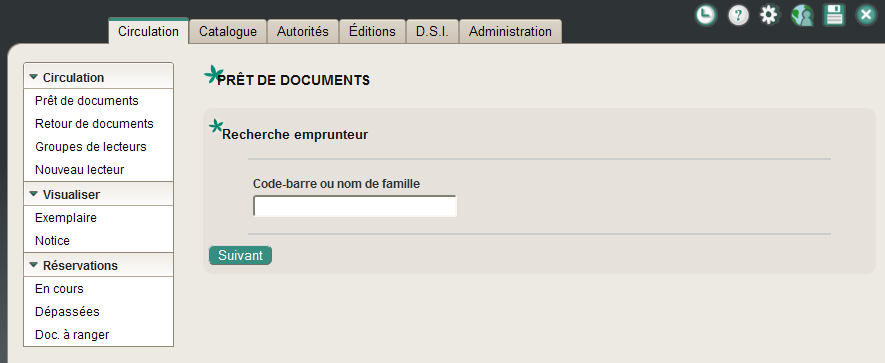Click the floppy disk save icon
The height and width of the screenshot is (363, 885).
[834, 15]
